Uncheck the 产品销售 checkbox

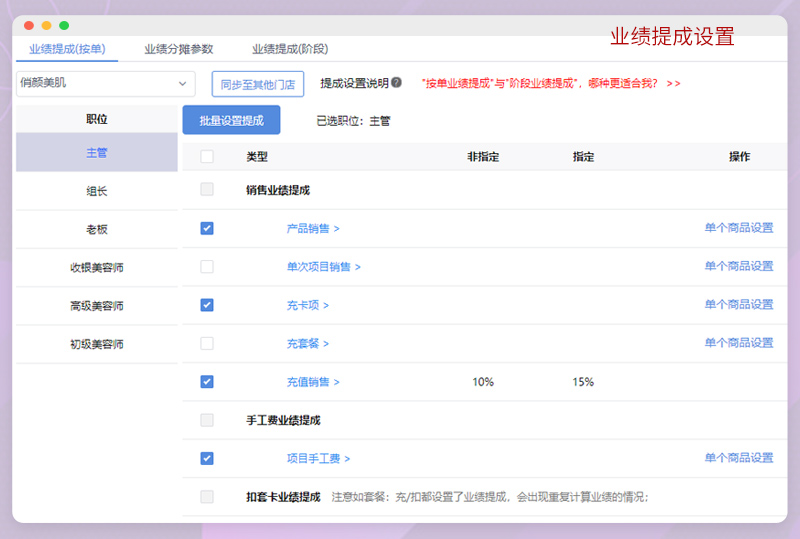207,228
